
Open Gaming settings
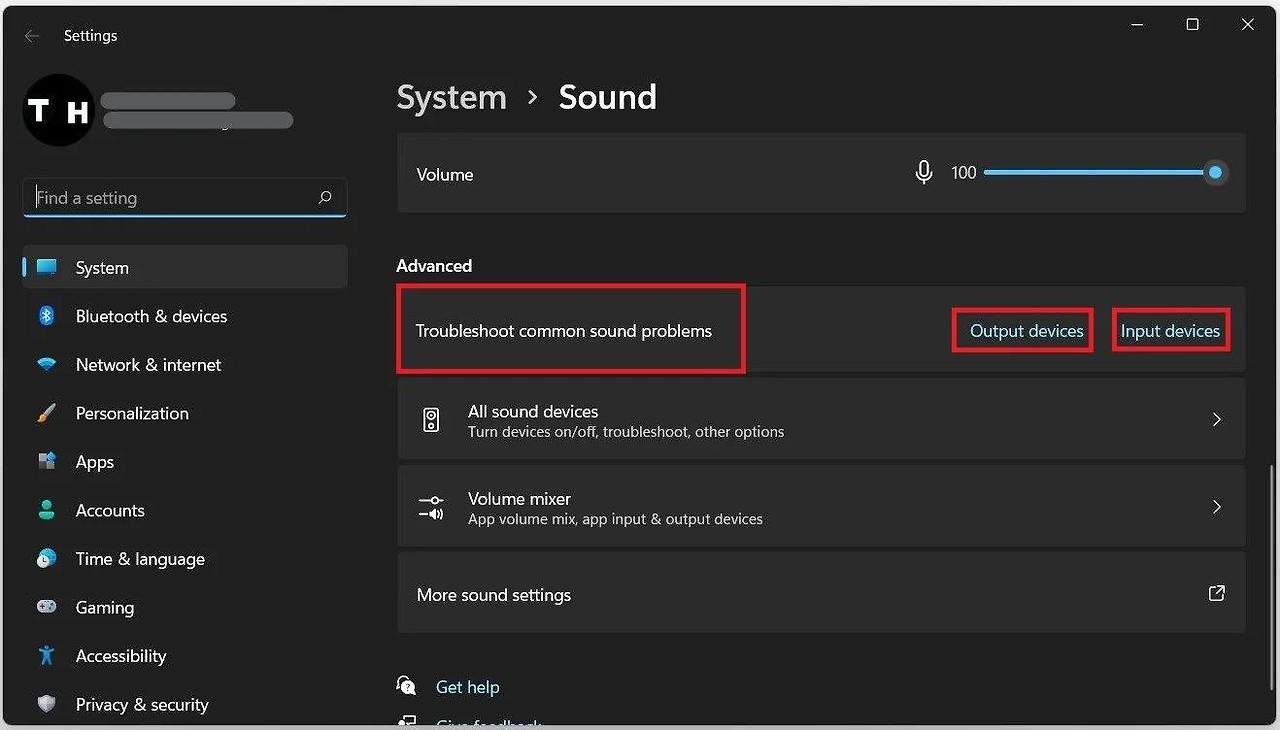[x=185, y=607]
